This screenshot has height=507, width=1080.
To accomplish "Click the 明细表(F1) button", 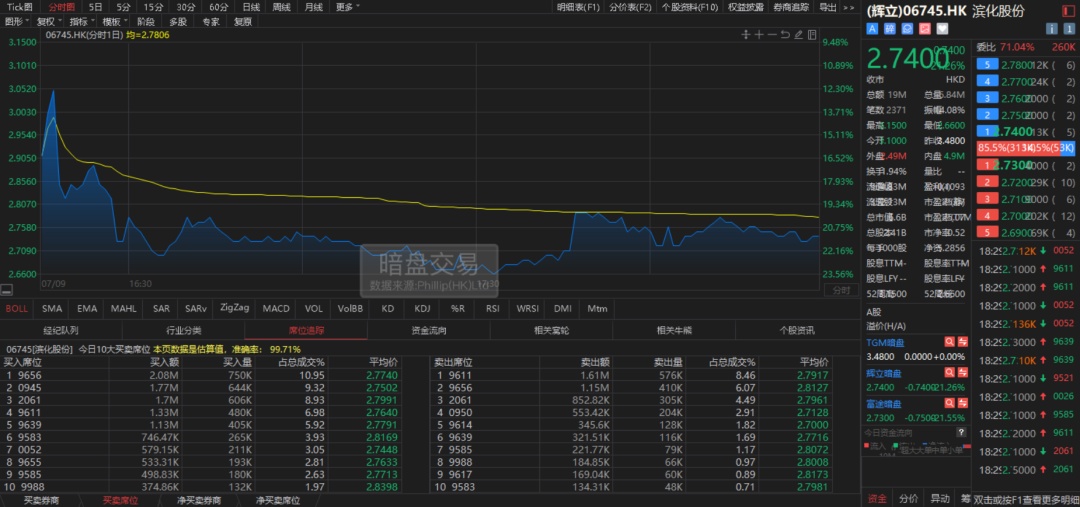I will coord(579,7).
